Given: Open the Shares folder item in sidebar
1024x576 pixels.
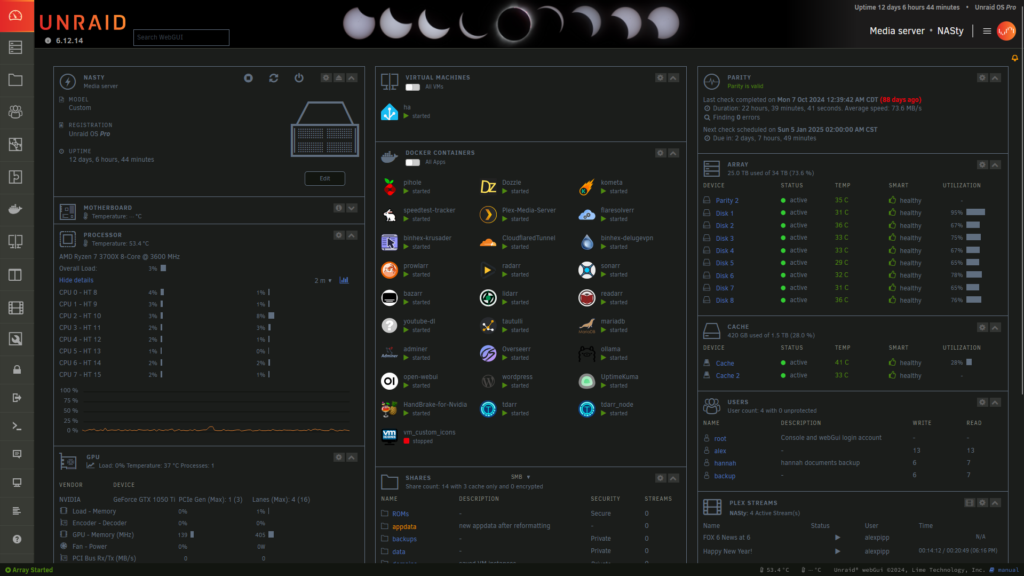Looking at the screenshot, I should 16,80.
